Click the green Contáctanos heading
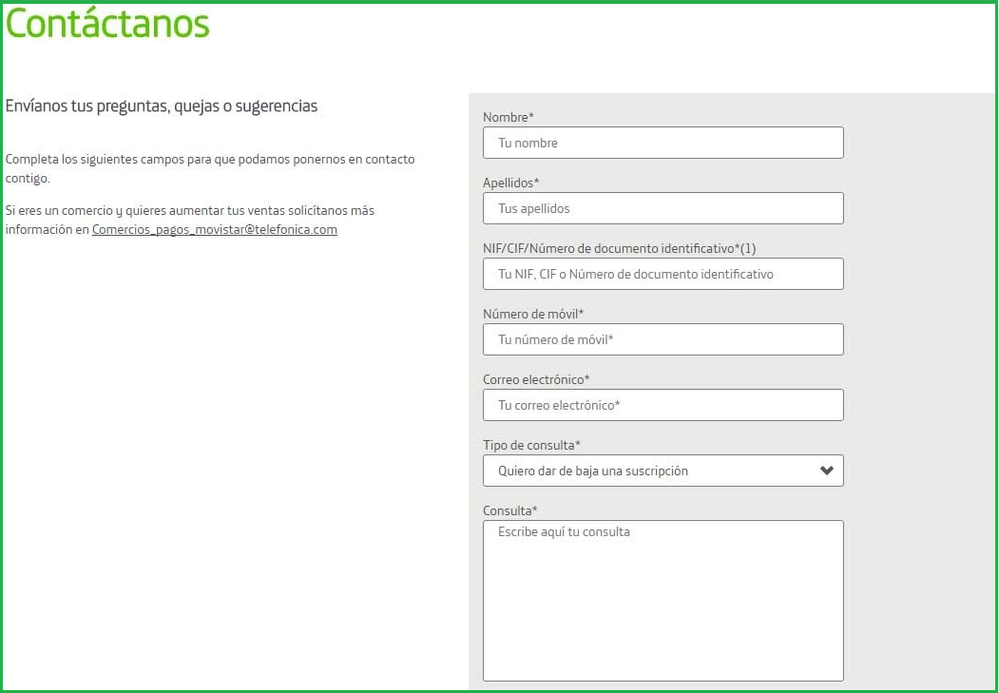This screenshot has width=999, height=693. coord(108,24)
